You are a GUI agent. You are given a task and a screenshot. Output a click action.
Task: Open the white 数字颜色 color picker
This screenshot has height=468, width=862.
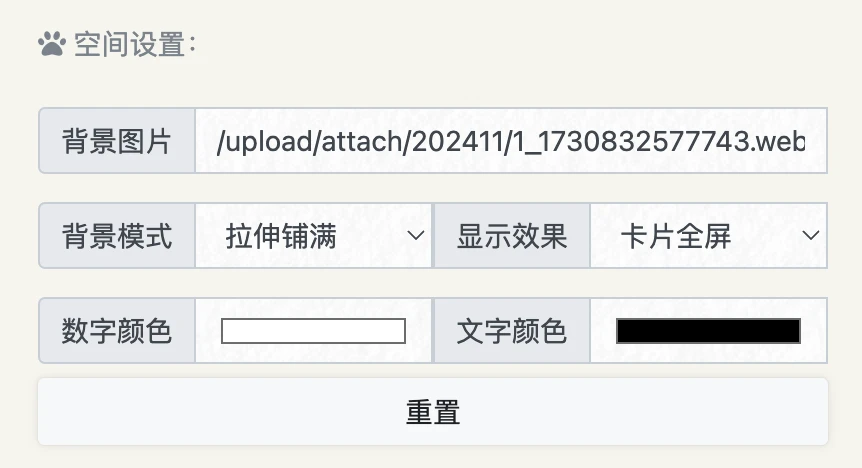[x=313, y=331]
